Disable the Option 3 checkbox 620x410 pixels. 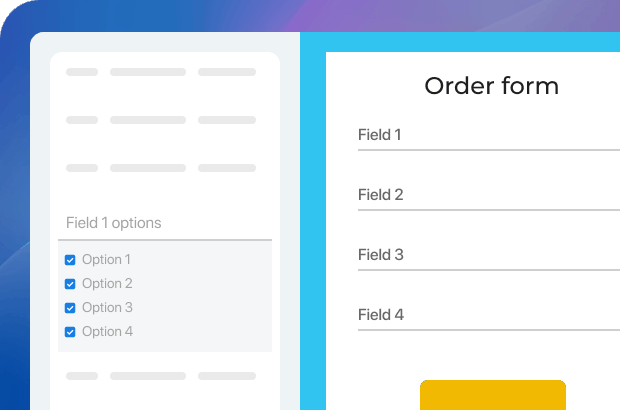pyautogui.click(x=70, y=308)
